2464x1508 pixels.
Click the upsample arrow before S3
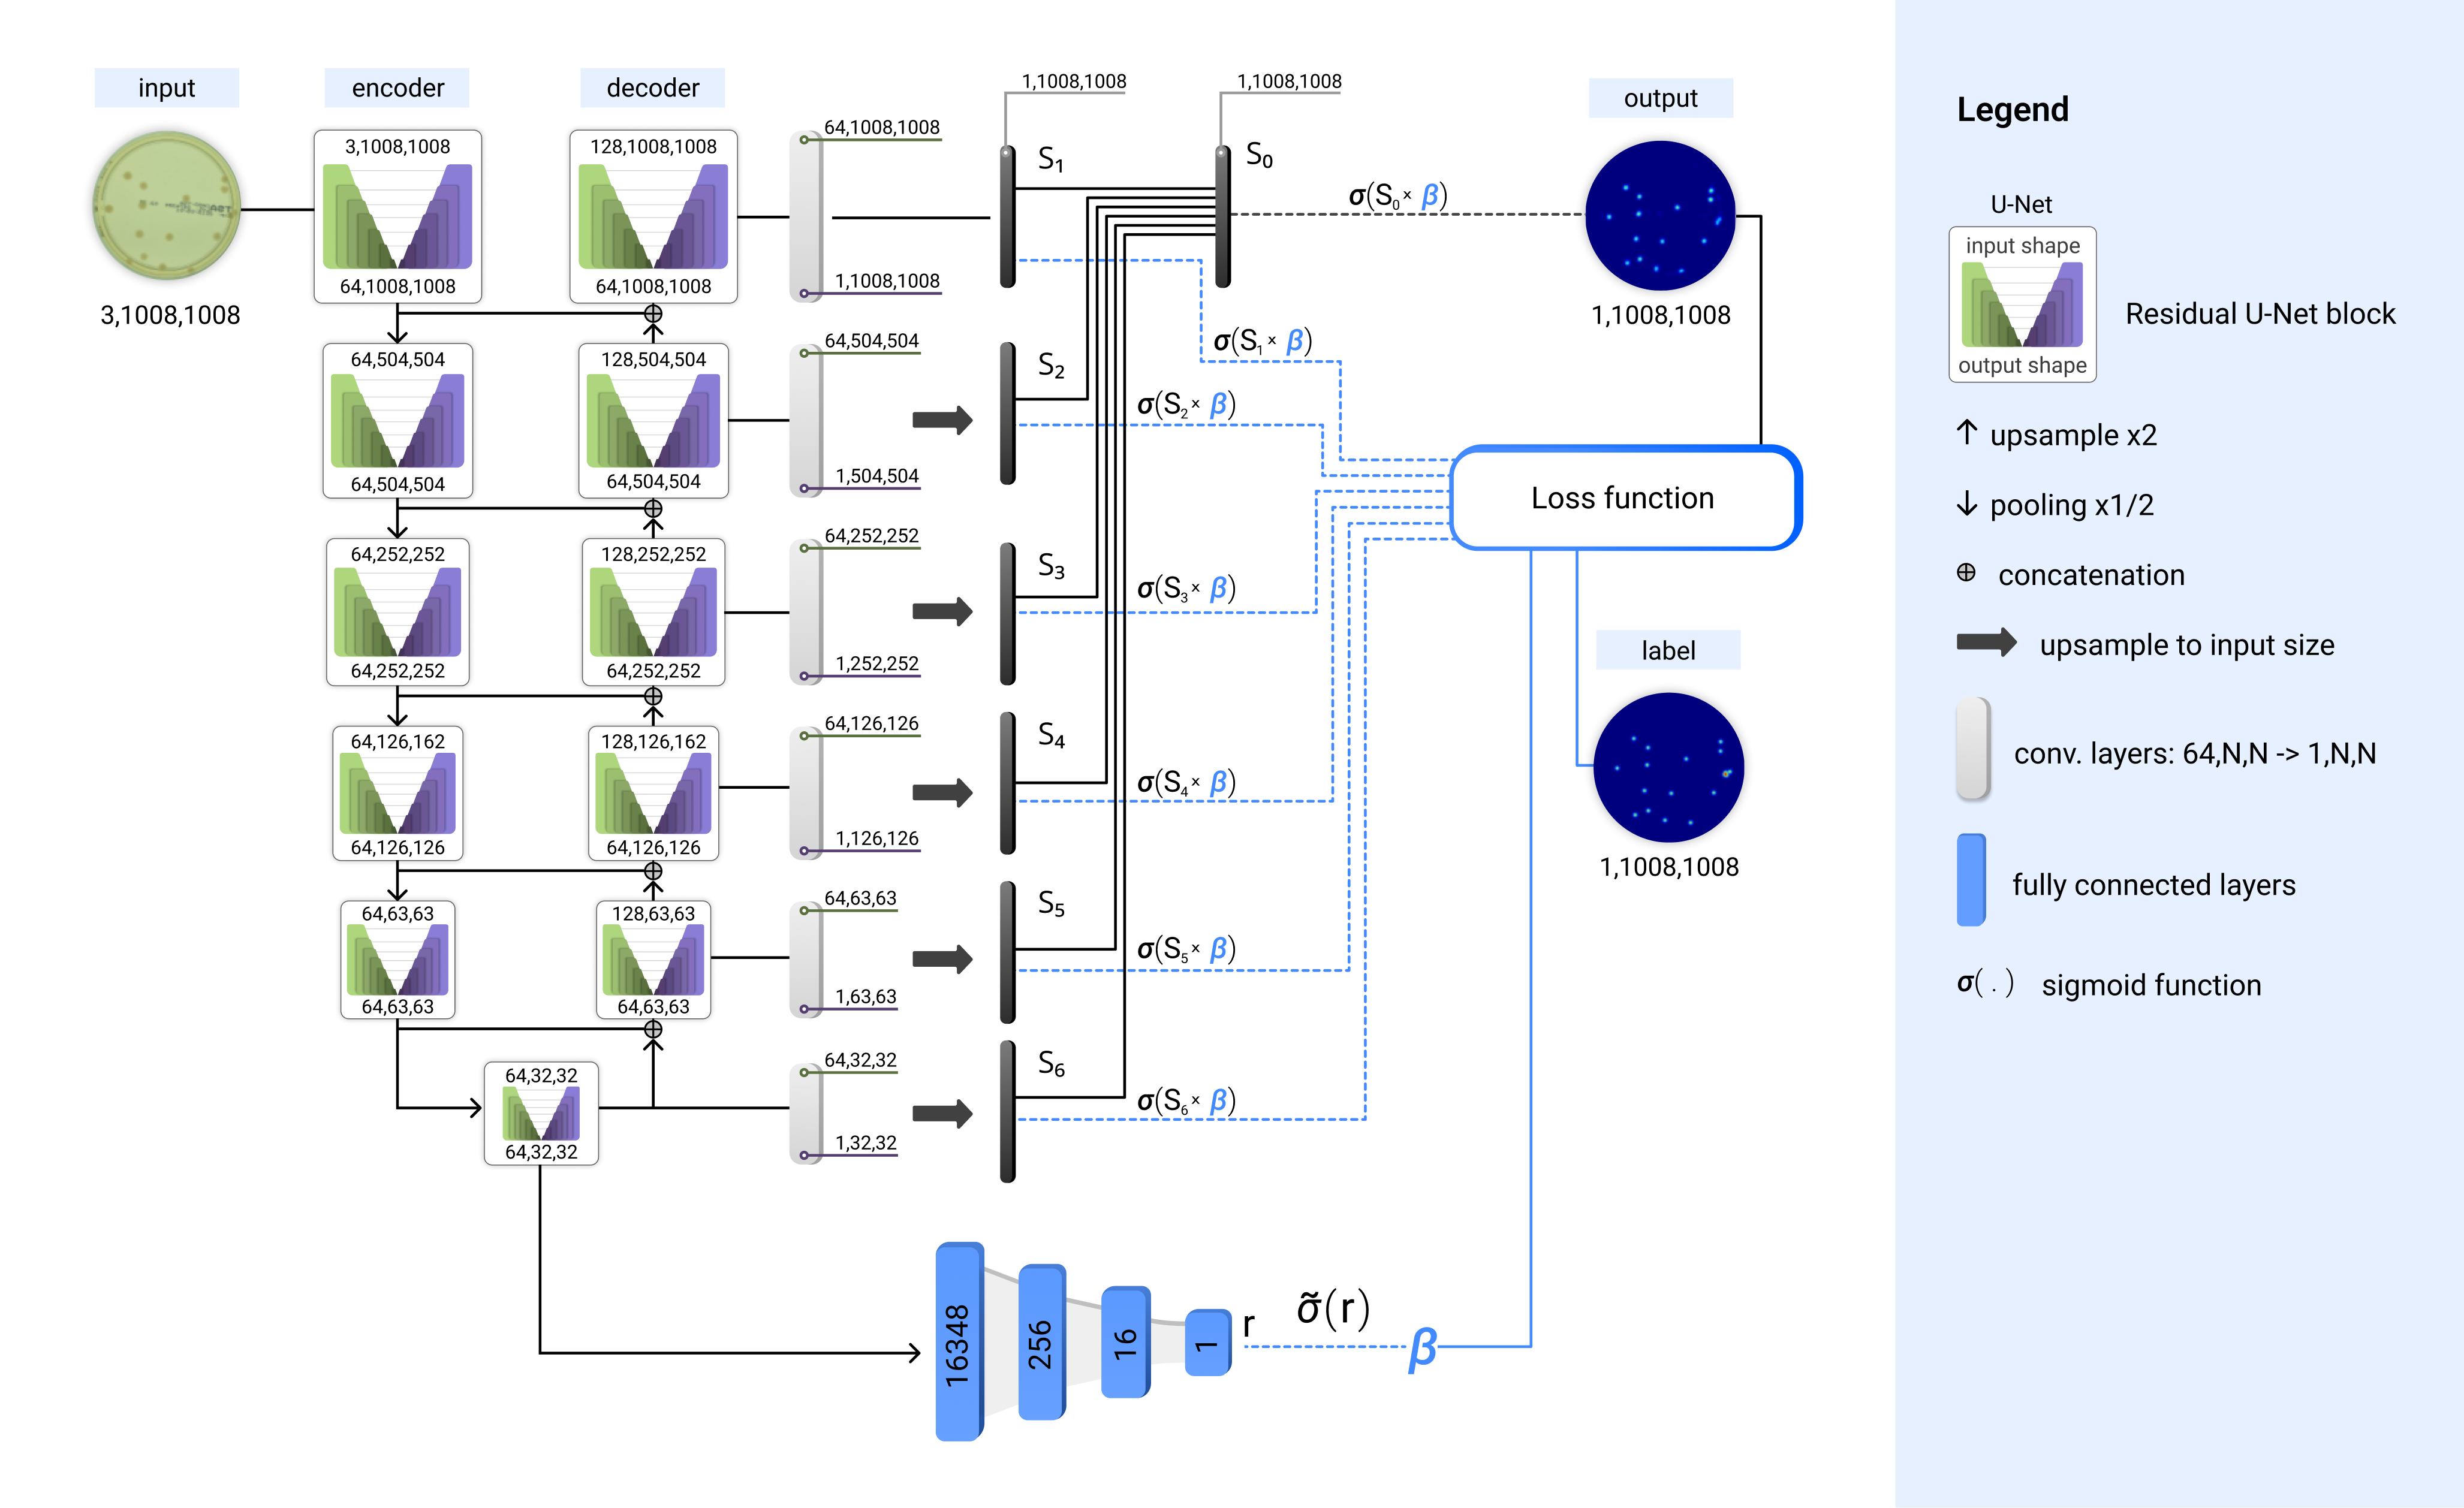point(943,611)
